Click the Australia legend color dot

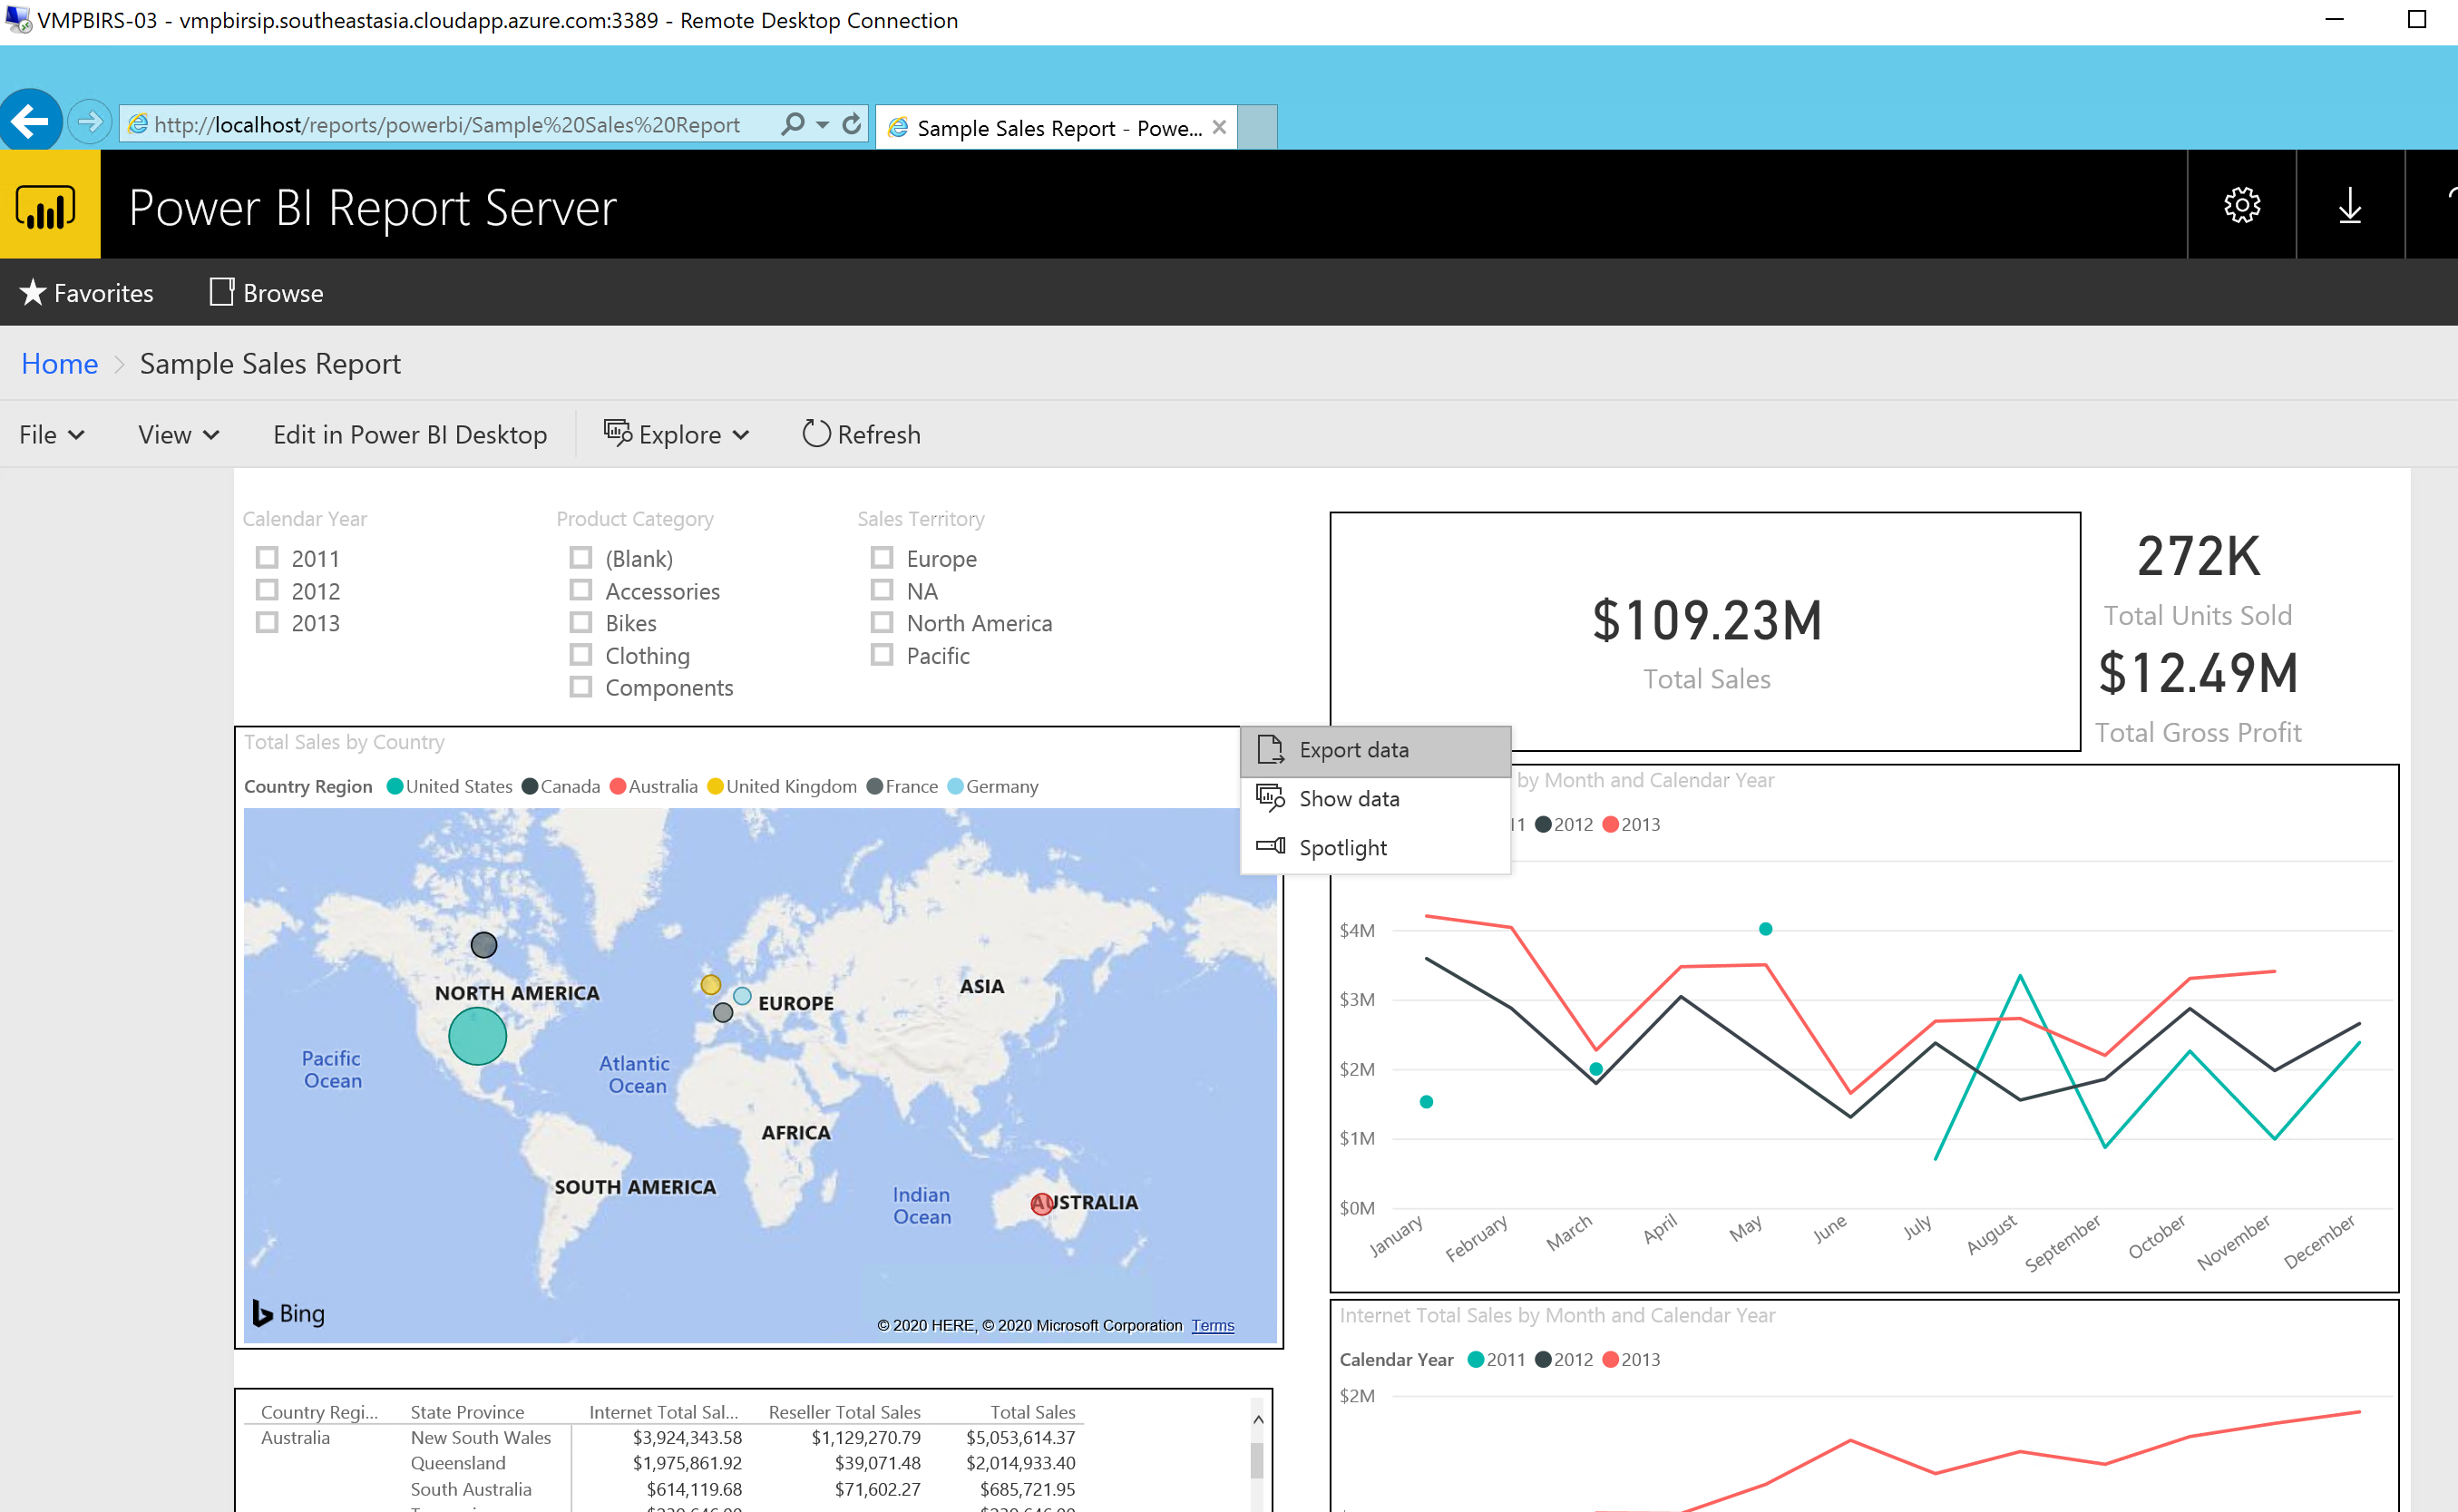pyautogui.click(x=618, y=786)
